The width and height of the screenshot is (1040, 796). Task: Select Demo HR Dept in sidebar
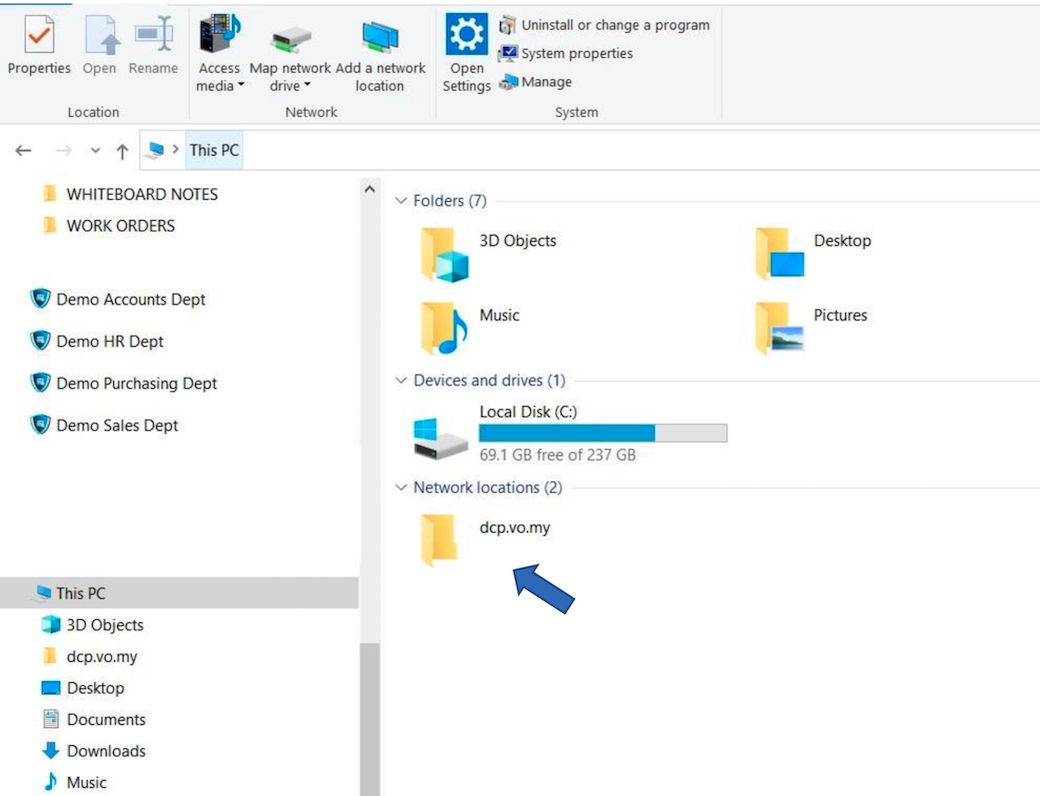pyautogui.click(x=109, y=342)
